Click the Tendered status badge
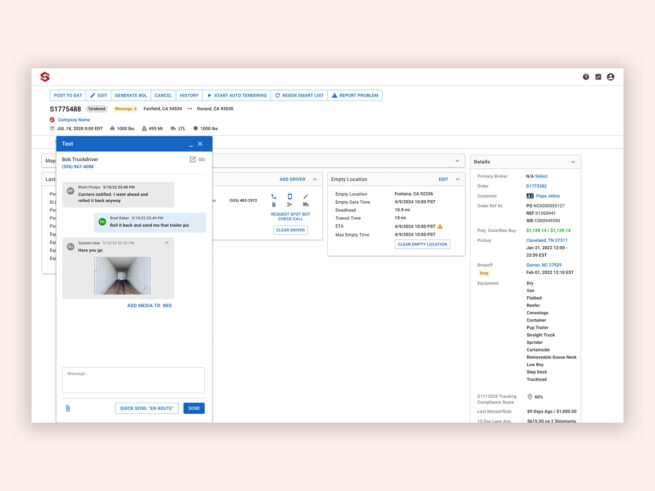The width and height of the screenshot is (655, 491). point(96,109)
